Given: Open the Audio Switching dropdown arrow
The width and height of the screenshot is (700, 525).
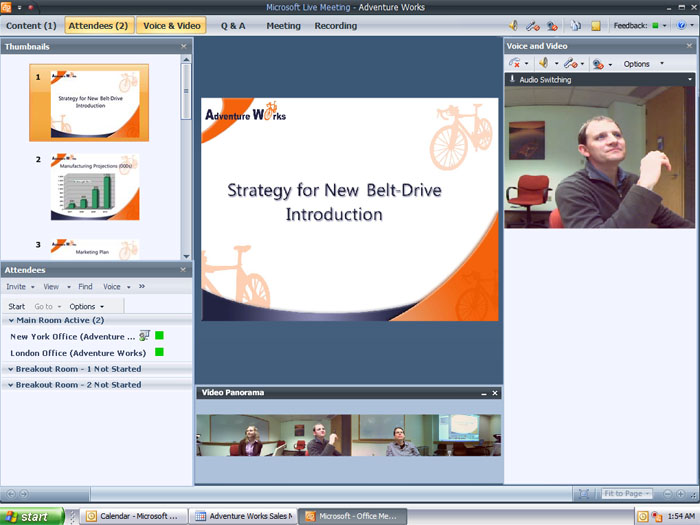Looking at the screenshot, I should click(x=690, y=79).
